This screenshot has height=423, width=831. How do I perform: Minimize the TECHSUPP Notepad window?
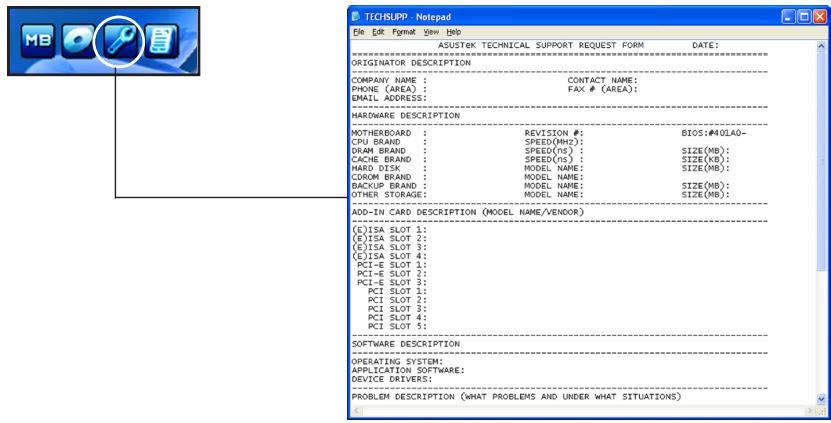coord(789,17)
